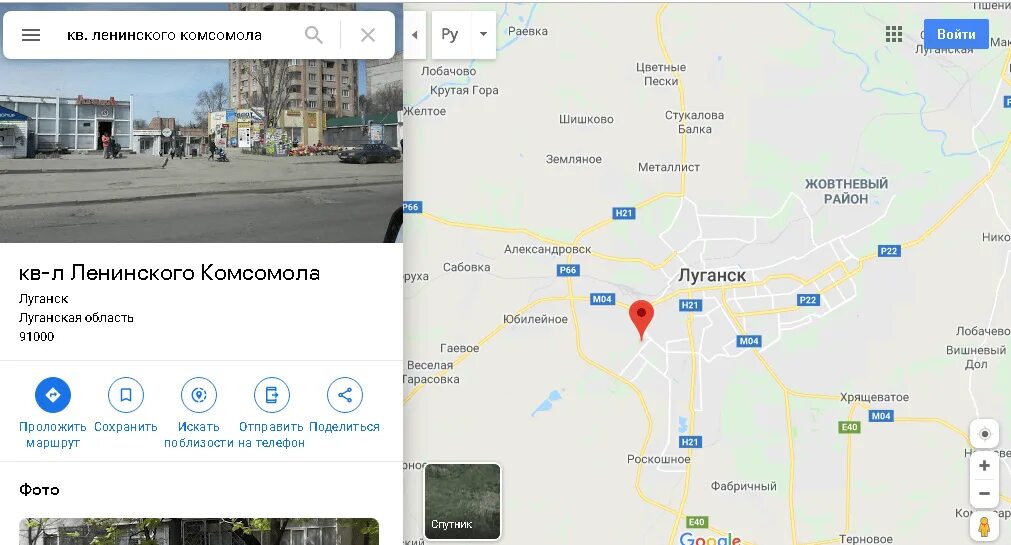Click the red map pin marker

(641, 319)
